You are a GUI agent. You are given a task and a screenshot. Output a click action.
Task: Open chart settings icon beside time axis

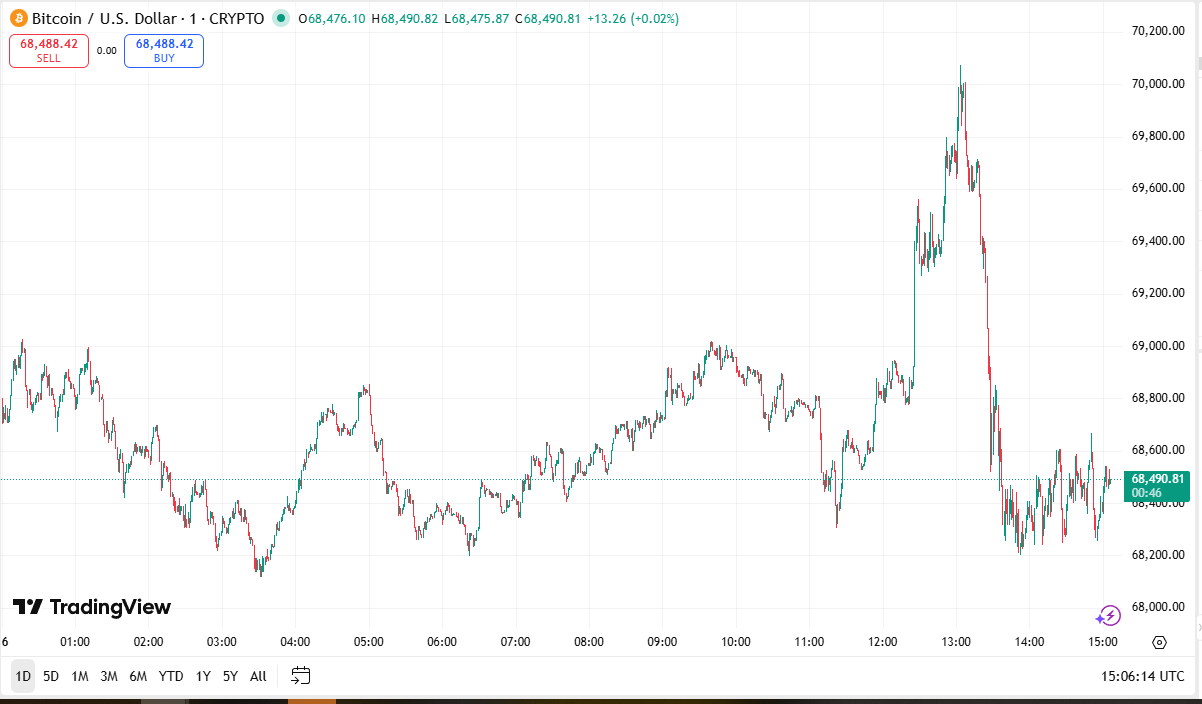coord(1159,642)
